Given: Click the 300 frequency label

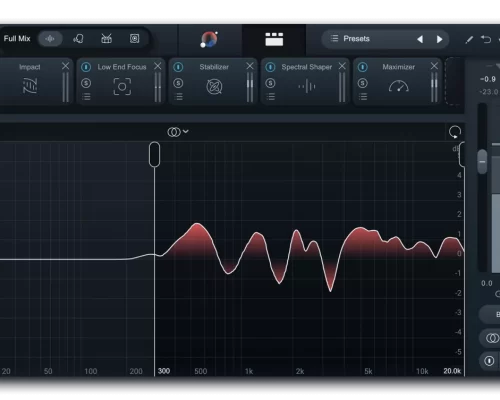Looking at the screenshot, I should 164,371.
